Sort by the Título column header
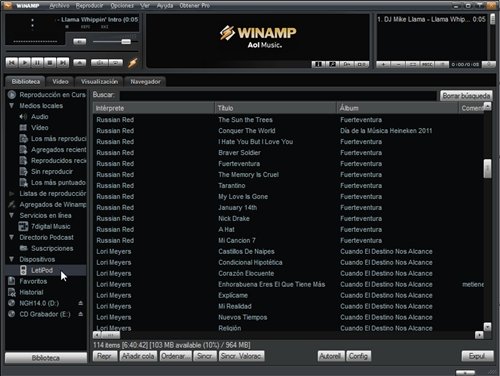Screen dimensions: 500x376 (x=275, y=108)
